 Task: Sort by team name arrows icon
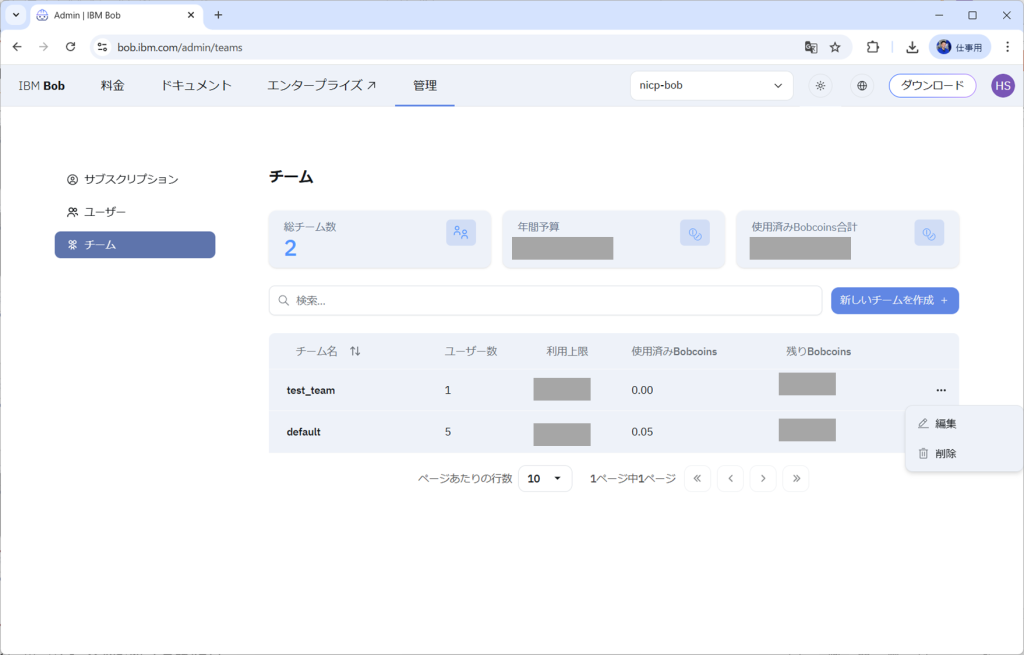[355, 351]
